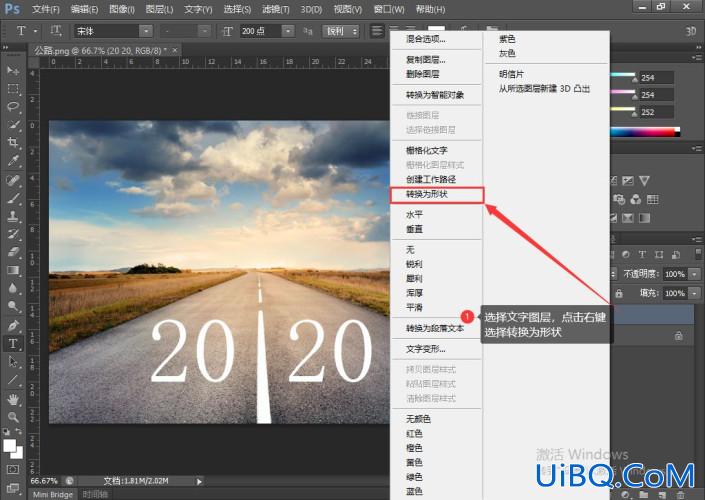Viewport: 705px width, 500px height.
Task: Choose 转换为段落文本 in context menu
Action: pyautogui.click(x=437, y=328)
